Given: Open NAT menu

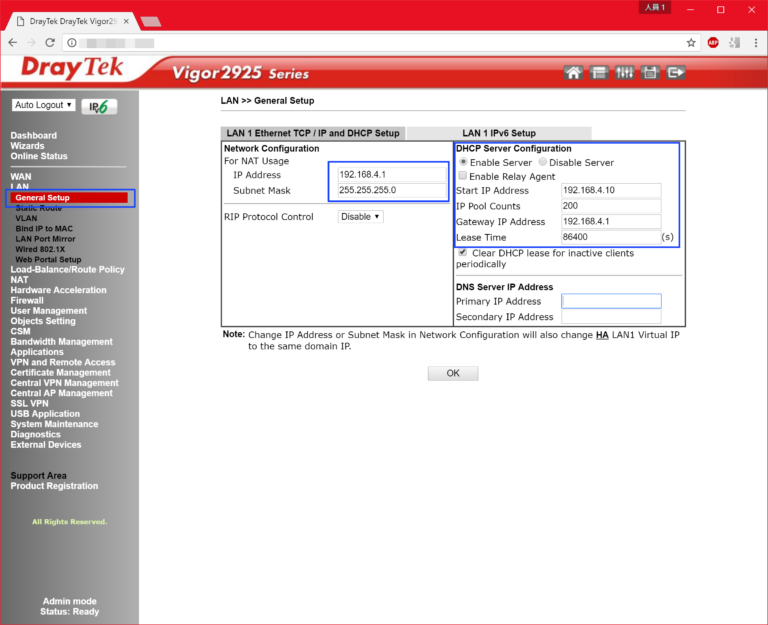Looking at the screenshot, I should [20, 280].
